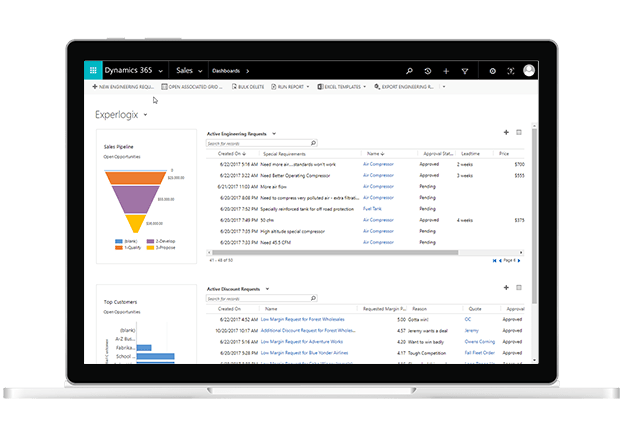Click the help question mark icon
This screenshot has height=436, width=623.
511,71
